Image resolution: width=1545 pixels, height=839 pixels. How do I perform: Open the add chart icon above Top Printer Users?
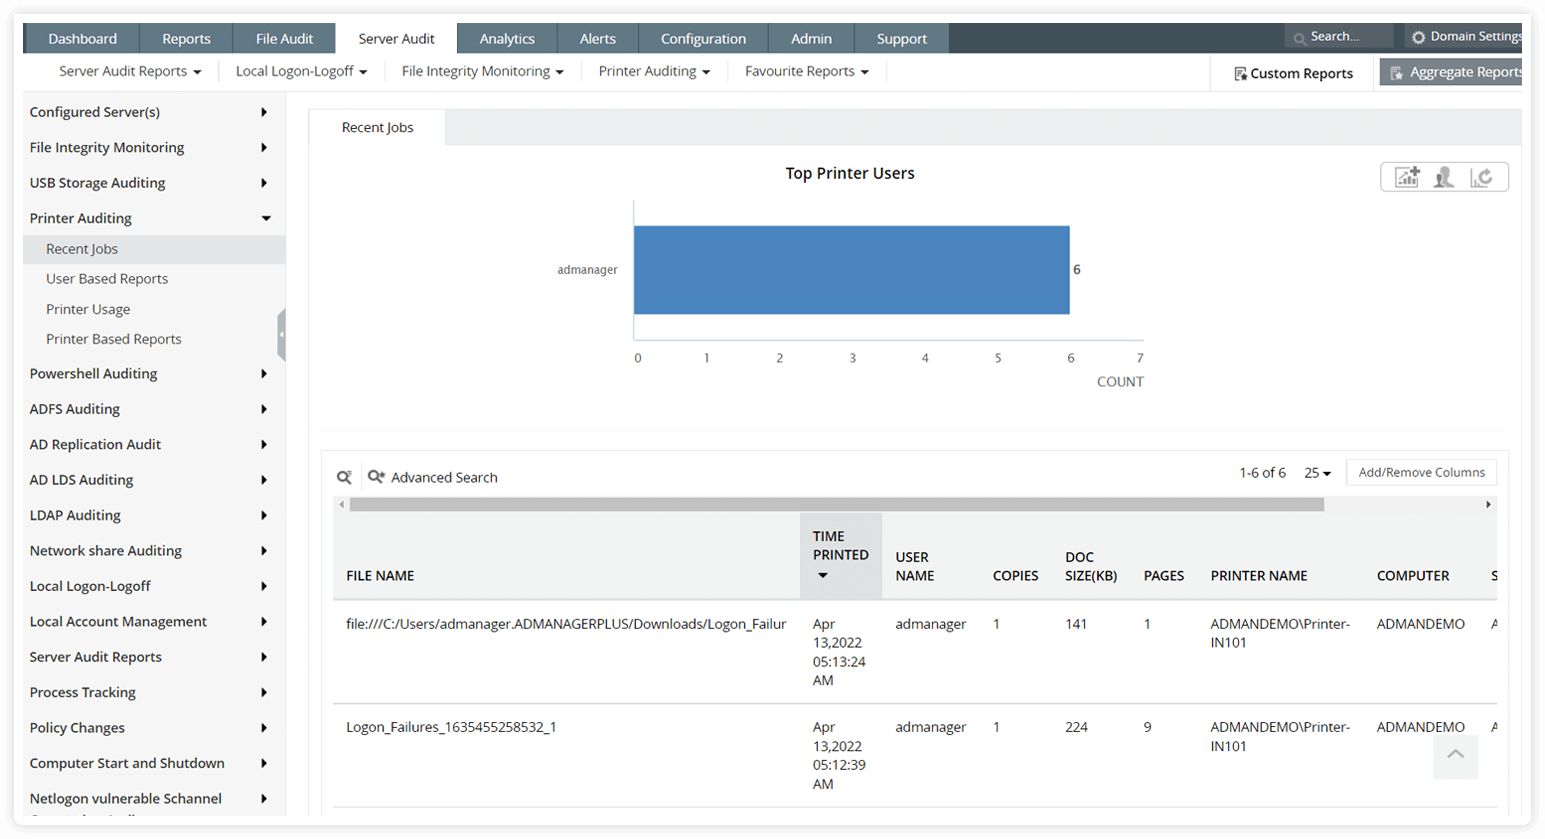click(1407, 176)
